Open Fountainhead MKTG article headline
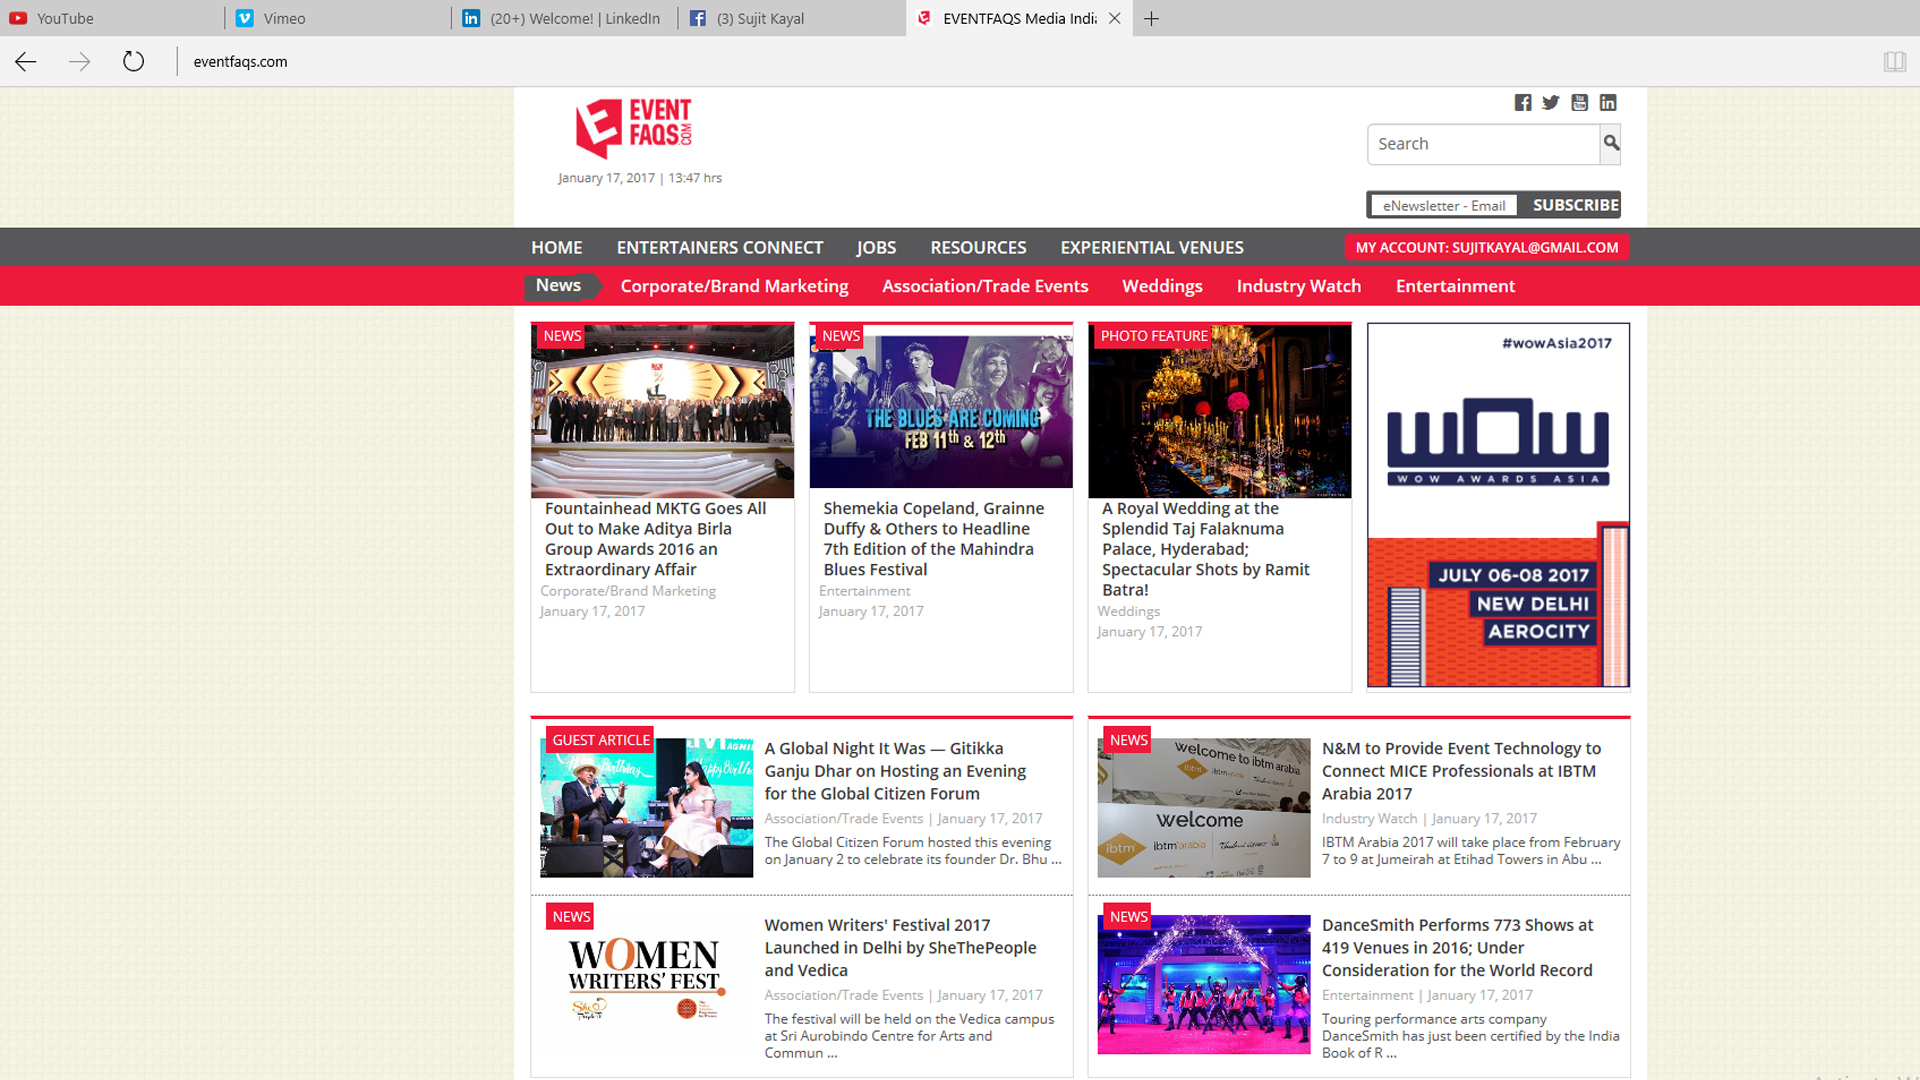This screenshot has width=1920, height=1080. tap(655, 539)
